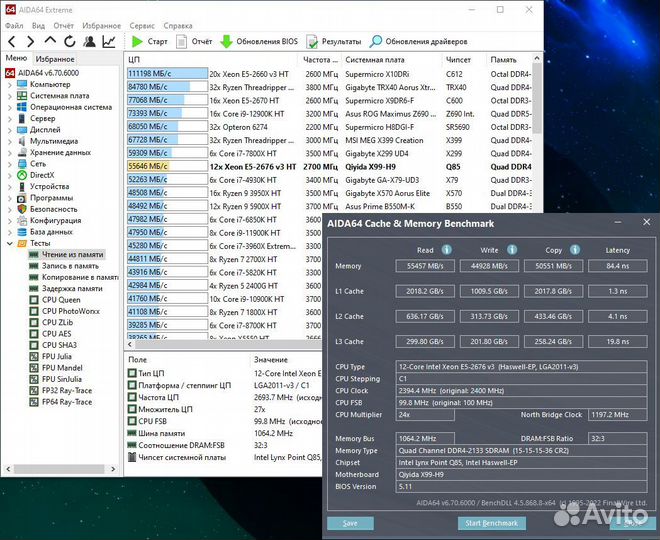Select Задержка памяти test
Viewport: 660px width, 540px height.
pyautogui.click(x=72, y=289)
